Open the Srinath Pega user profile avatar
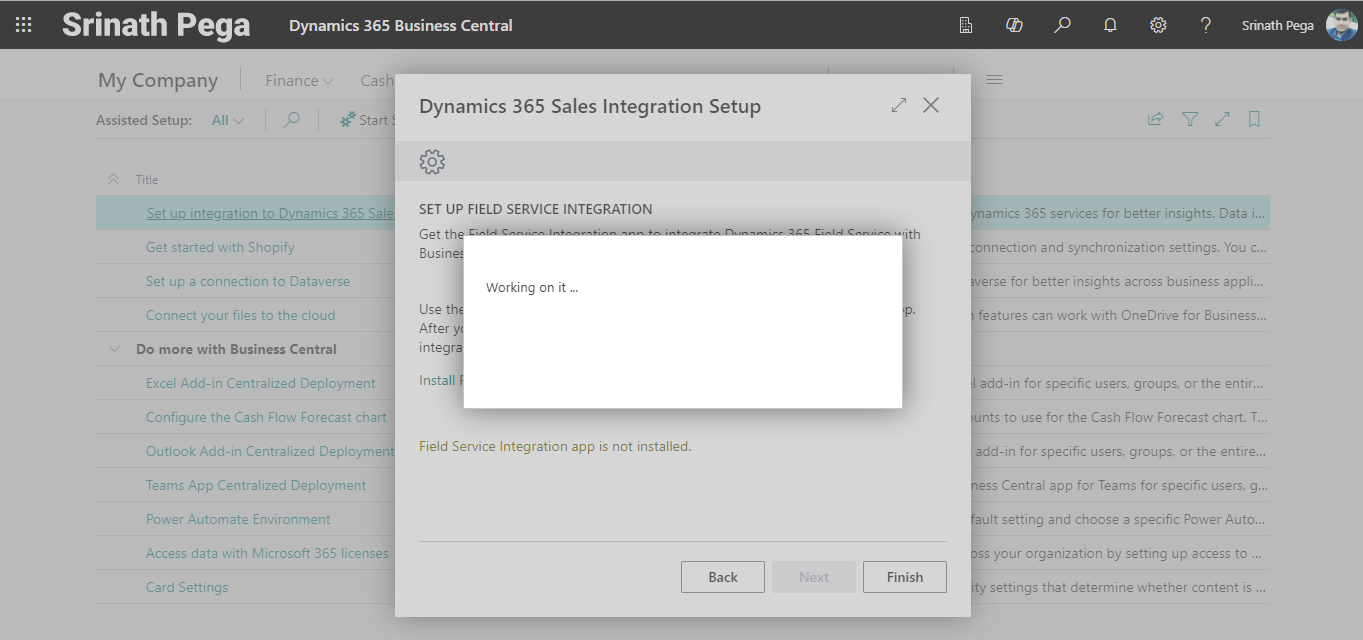1363x640 pixels. point(1341,25)
